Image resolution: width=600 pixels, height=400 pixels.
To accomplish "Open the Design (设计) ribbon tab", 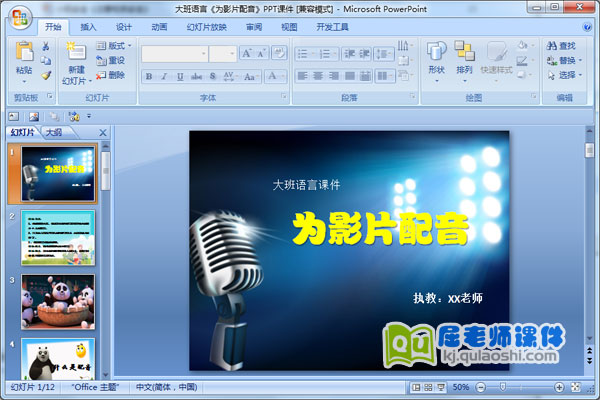I will point(124,27).
